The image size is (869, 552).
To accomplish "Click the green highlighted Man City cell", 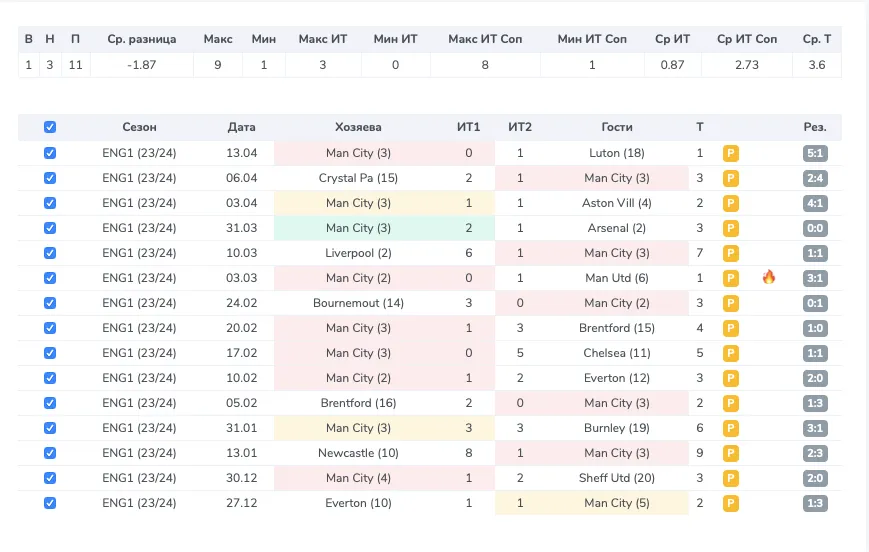I will (358, 228).
